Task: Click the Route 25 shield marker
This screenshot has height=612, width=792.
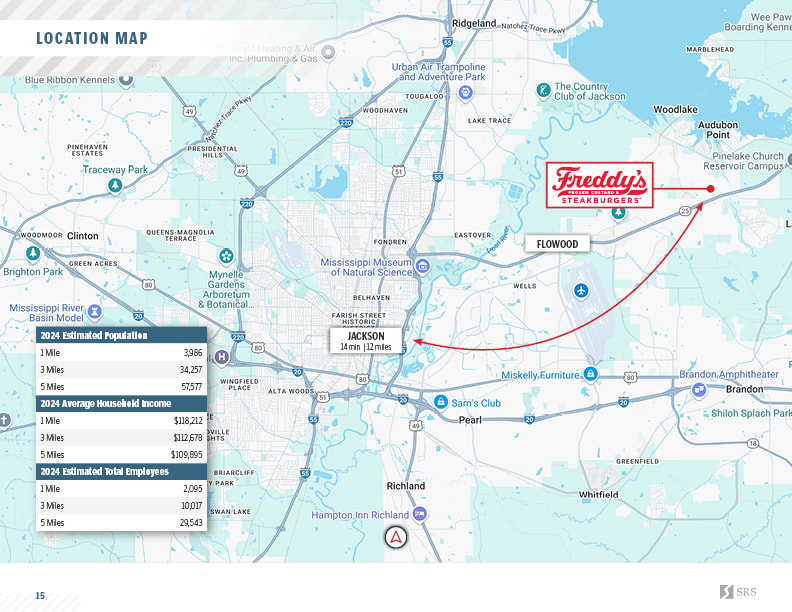Action: click(685, 211)
